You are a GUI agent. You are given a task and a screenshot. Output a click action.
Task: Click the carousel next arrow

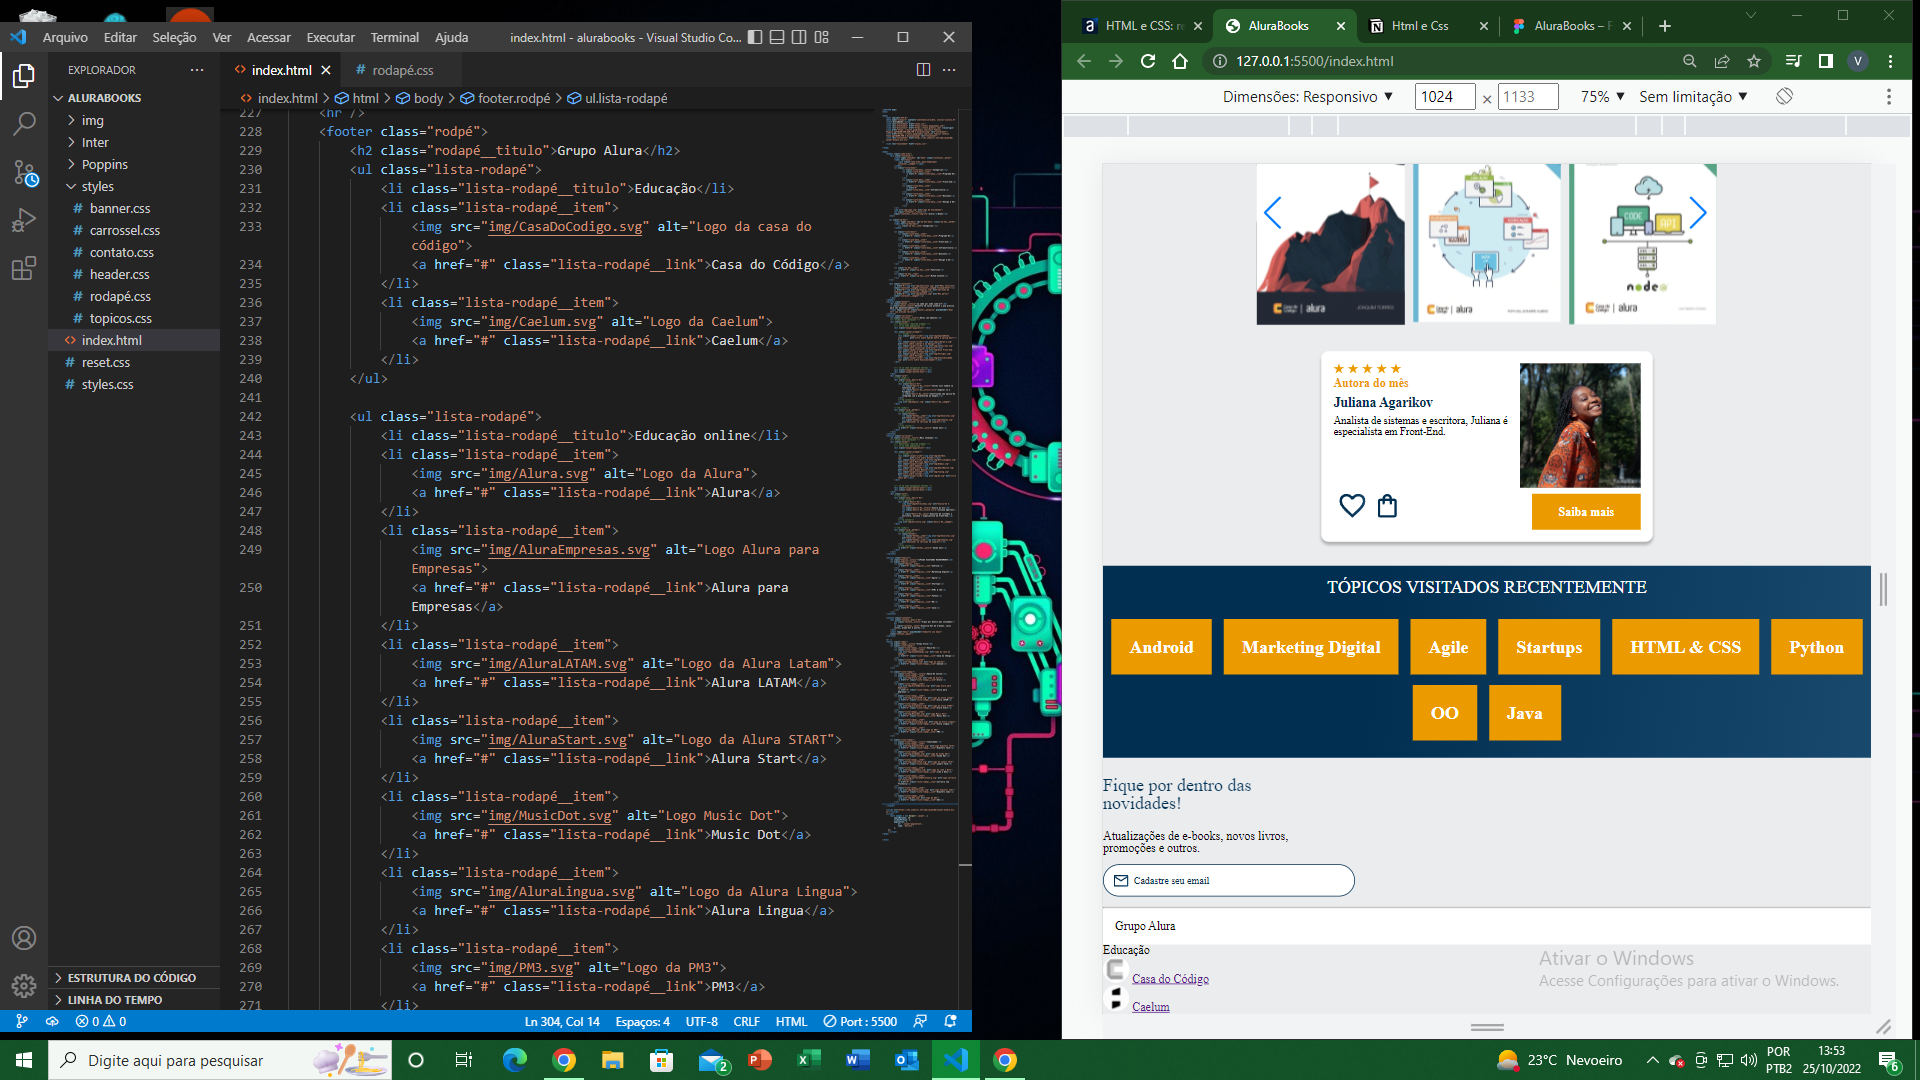click(1698, 213)
